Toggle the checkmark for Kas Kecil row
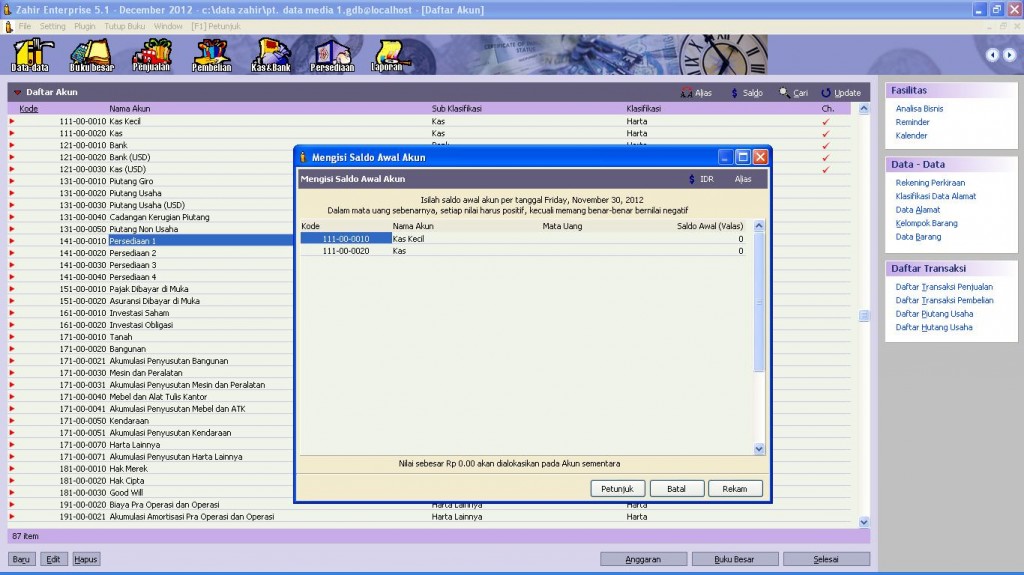1024x575 pixels. 826,121
